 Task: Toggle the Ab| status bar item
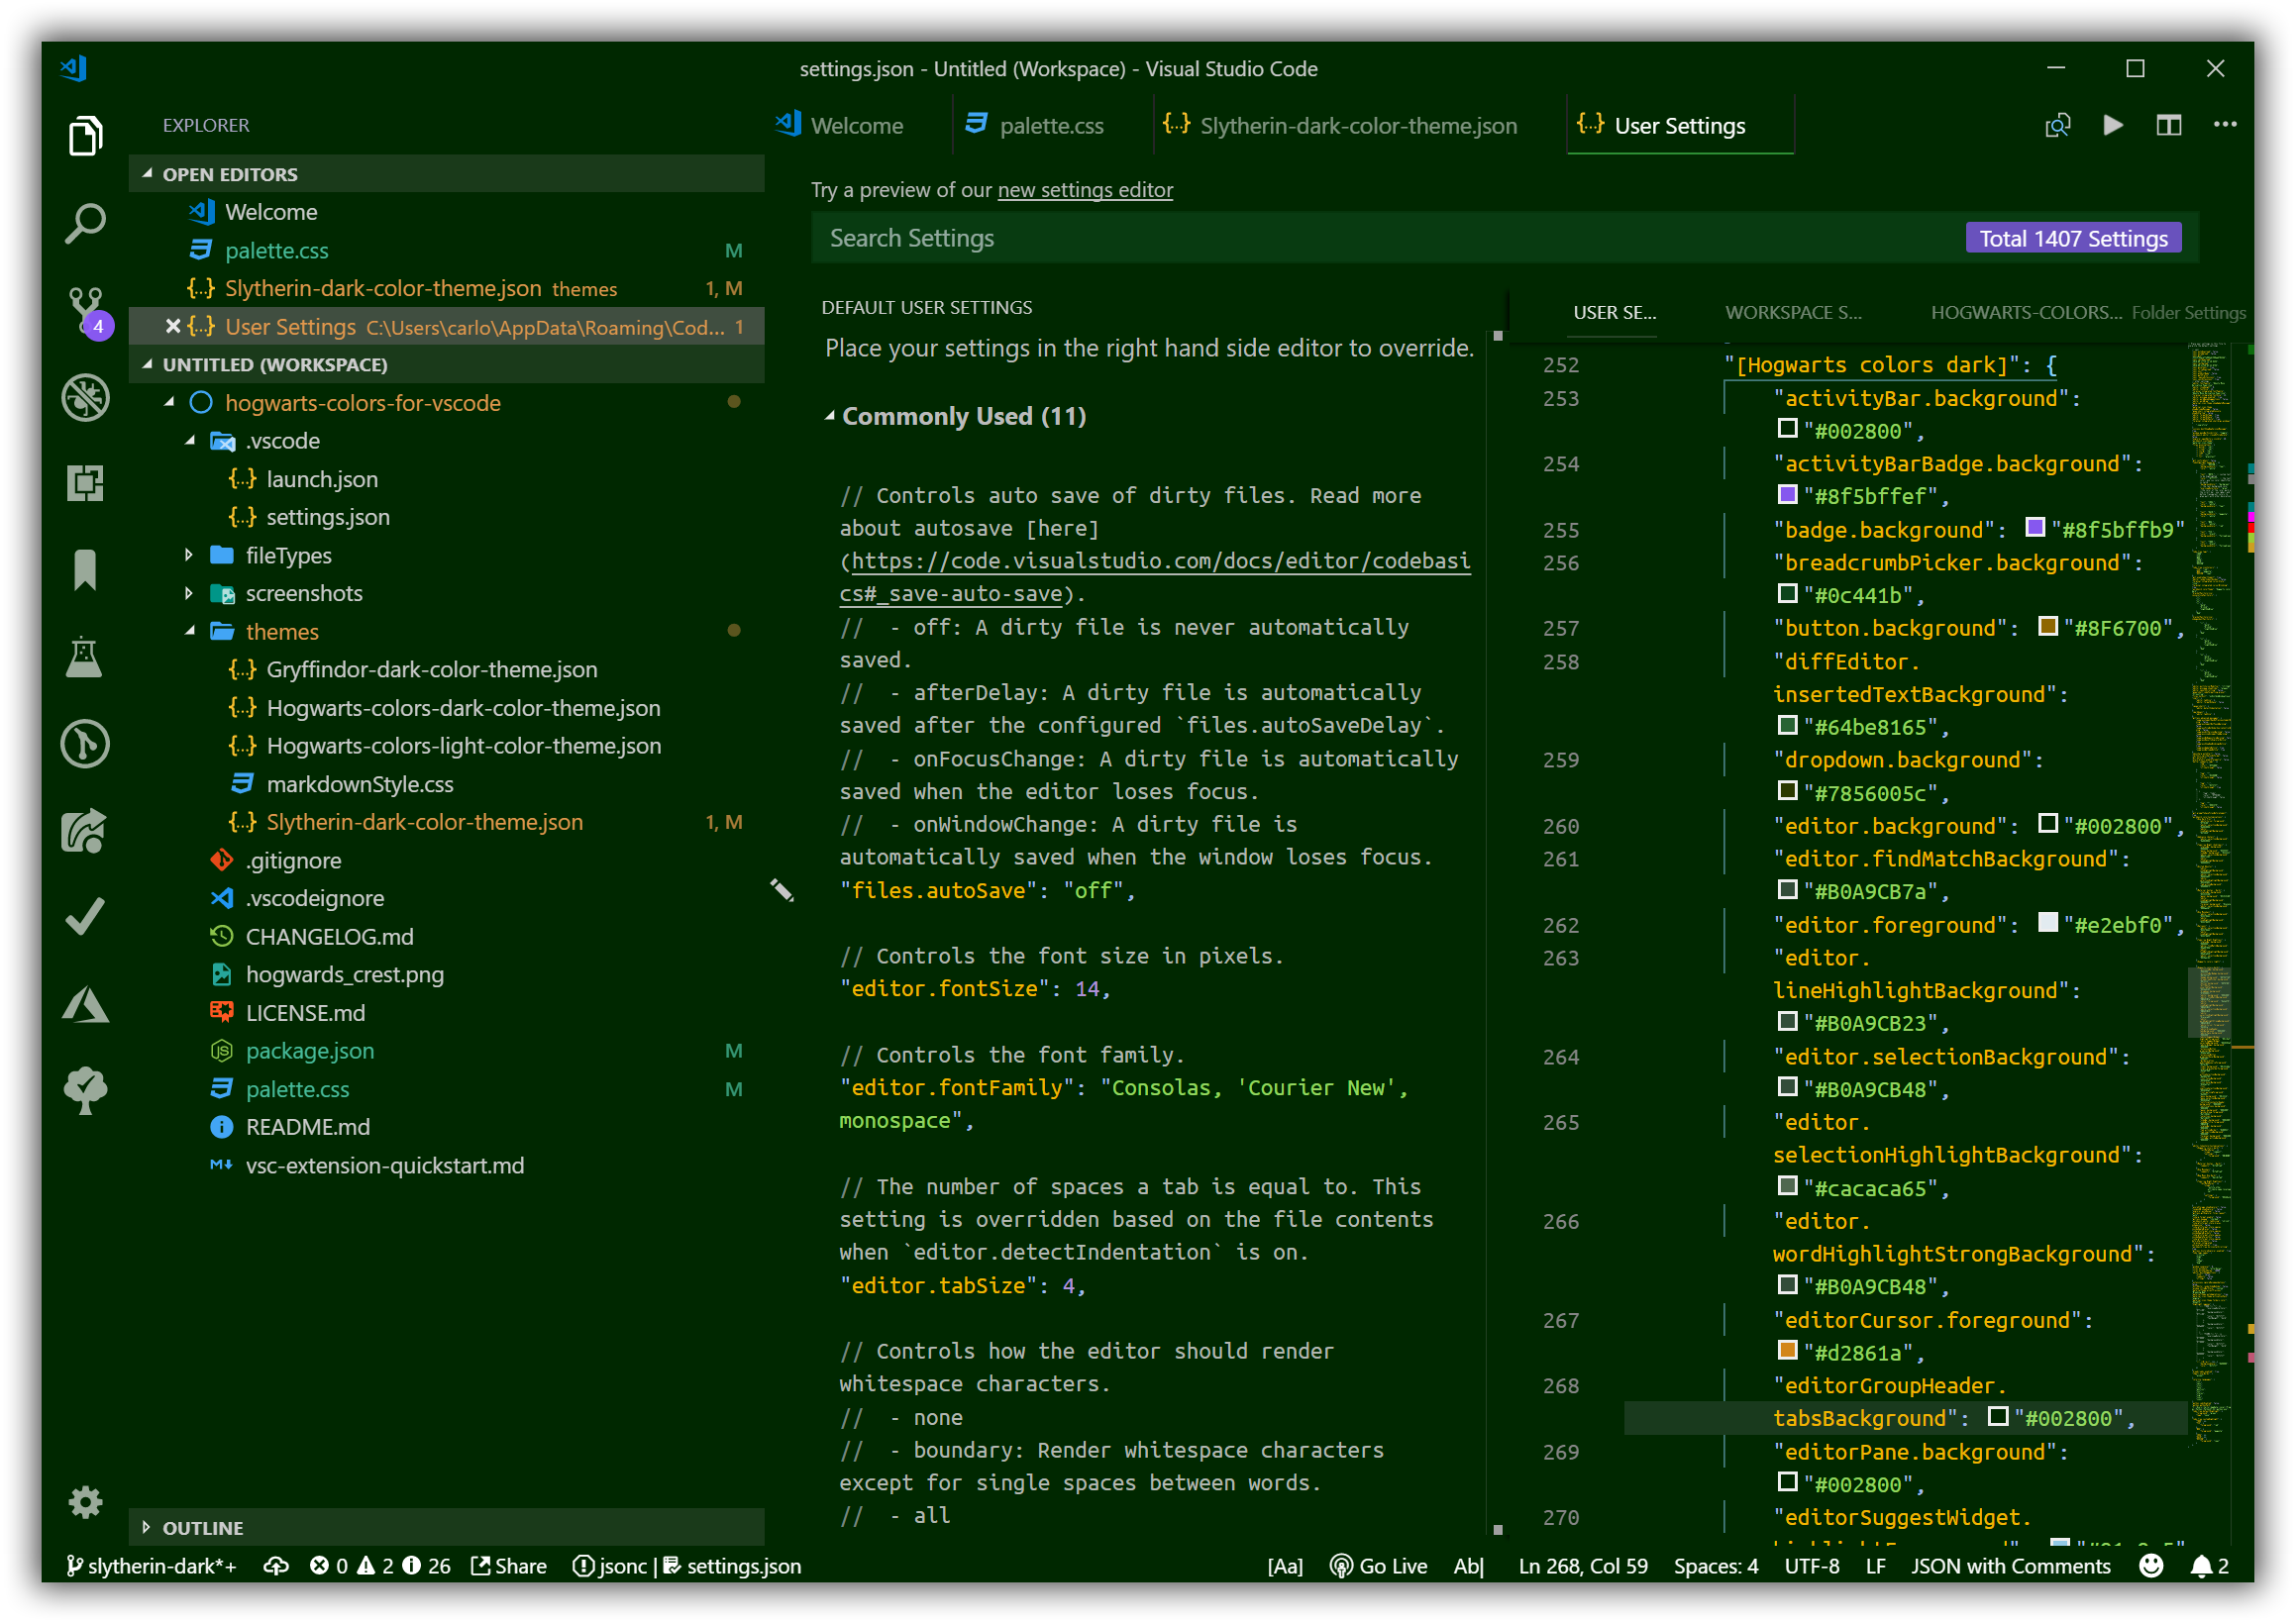pyautogui.click(x=1468, y=1566)
